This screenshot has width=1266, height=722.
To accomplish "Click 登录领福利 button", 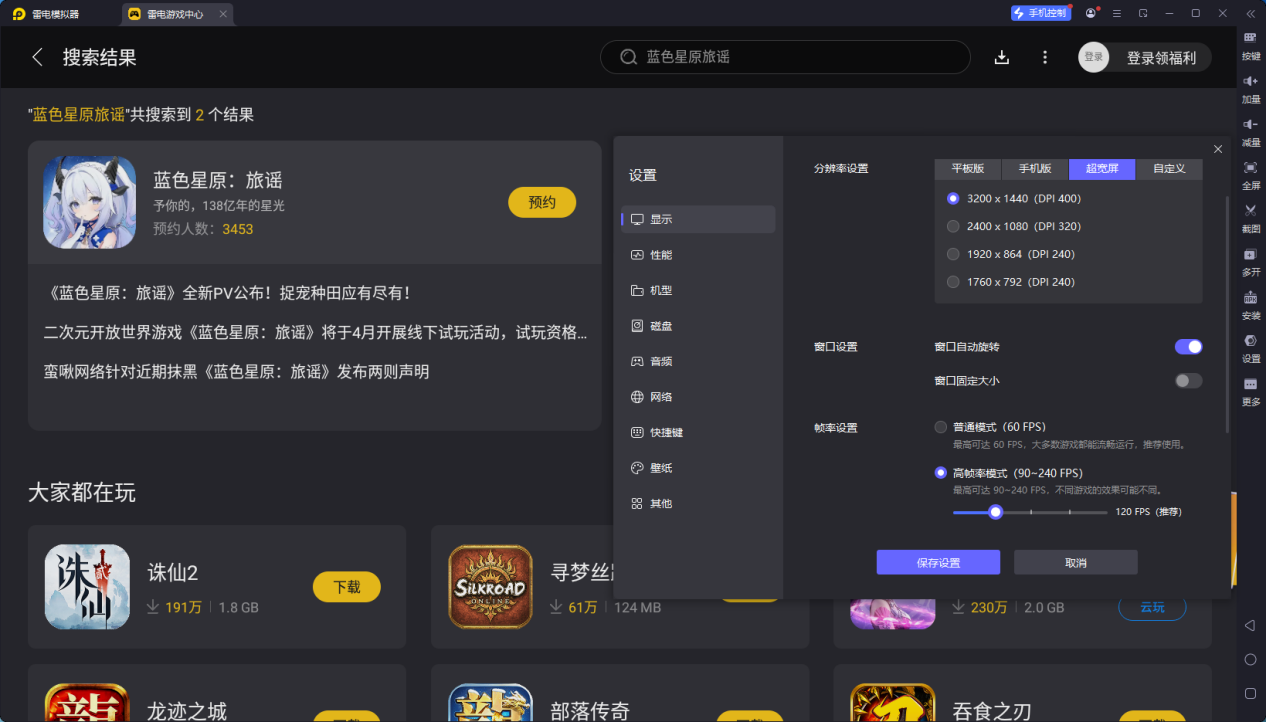I will (1161, 58).
